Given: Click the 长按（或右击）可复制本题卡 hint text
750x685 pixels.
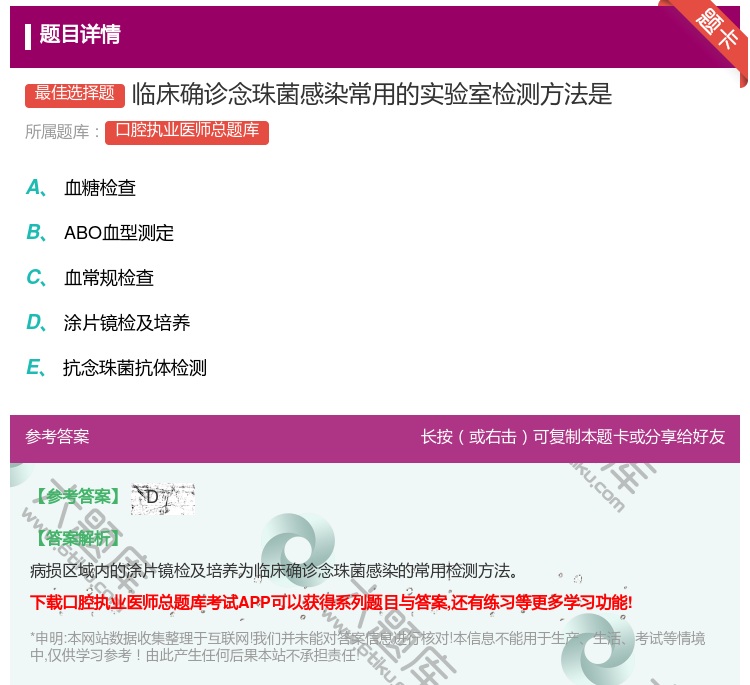Looking at the screenshot, I should tap(573, 436).
